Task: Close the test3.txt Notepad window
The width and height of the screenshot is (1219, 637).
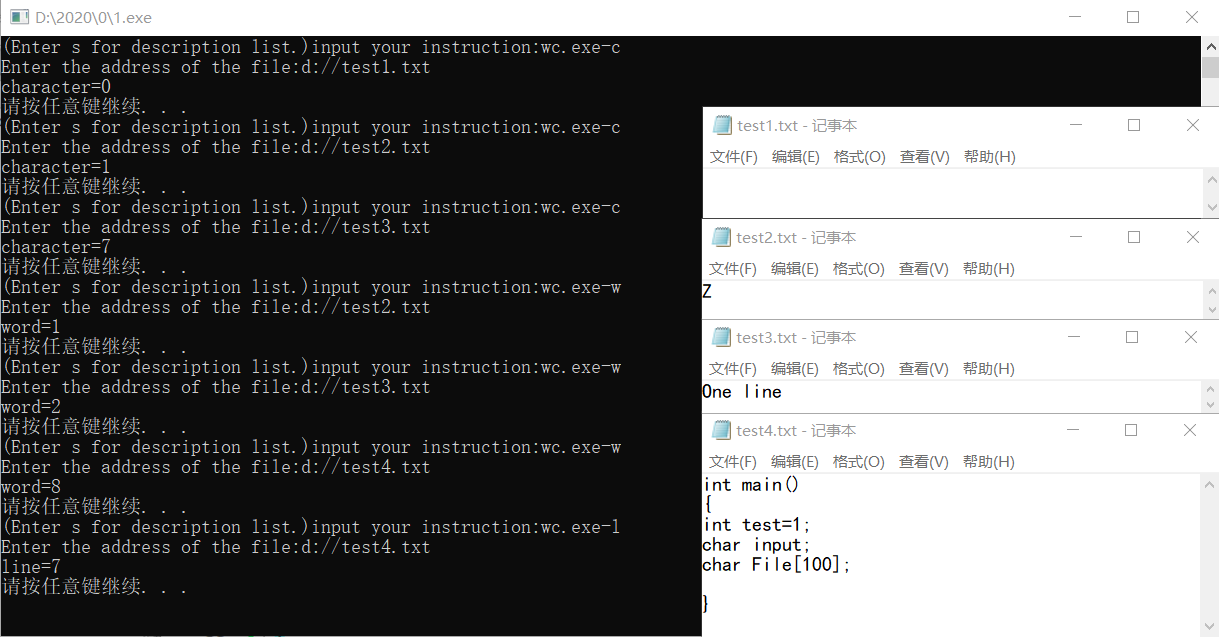Action: (x=1191, y=337)
